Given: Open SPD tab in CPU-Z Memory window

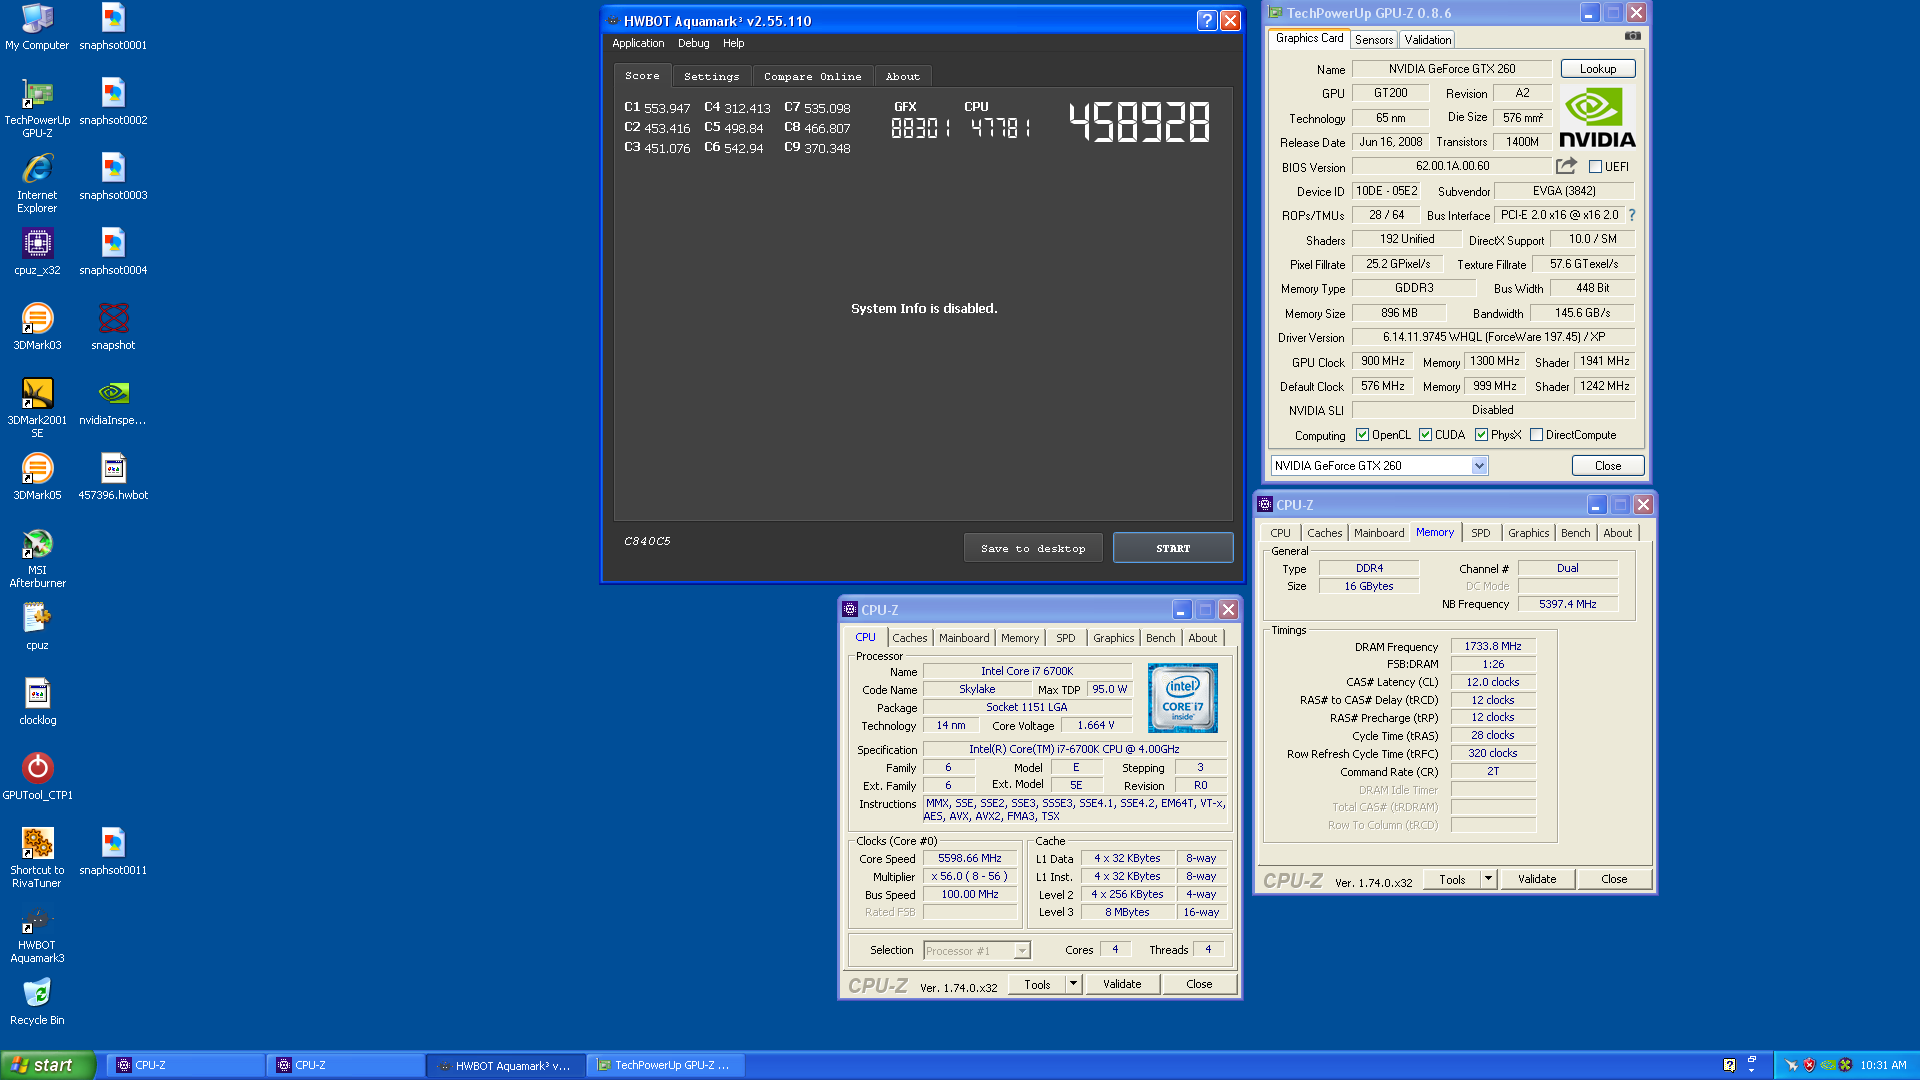Looking at the screenshot, I should [x=1480, y=534].
